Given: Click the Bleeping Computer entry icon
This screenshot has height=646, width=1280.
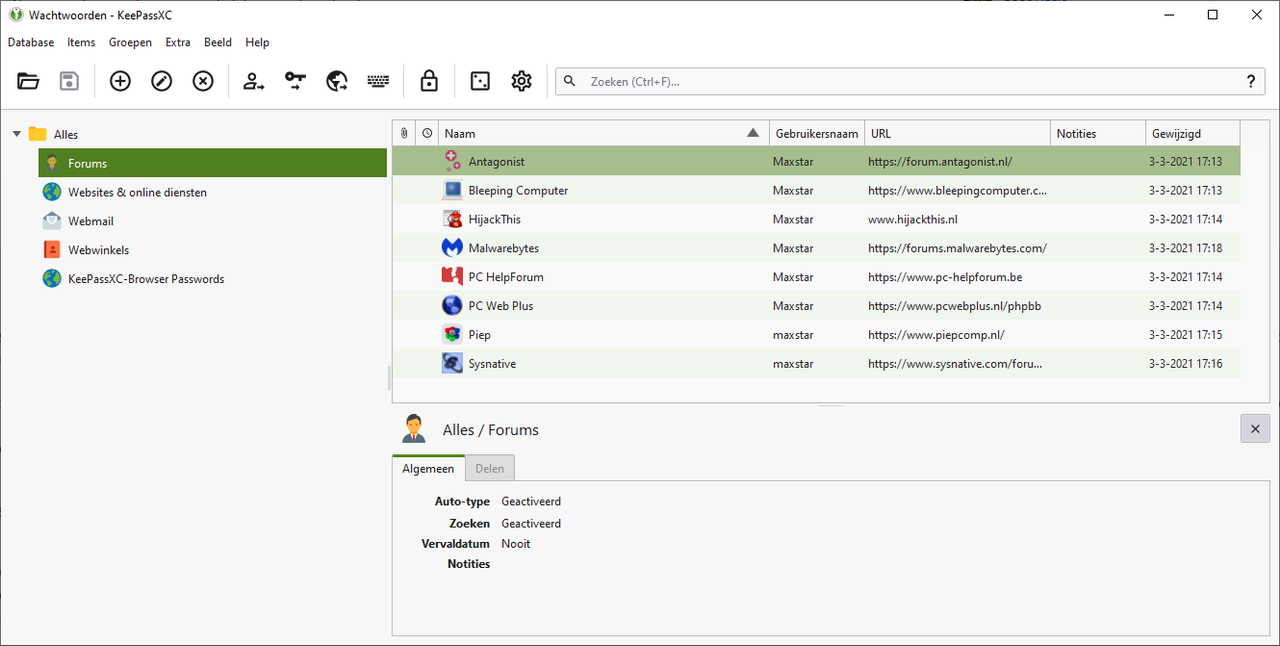Looking at the screenshot, I should pyautogui.click(x=452, y=190).
